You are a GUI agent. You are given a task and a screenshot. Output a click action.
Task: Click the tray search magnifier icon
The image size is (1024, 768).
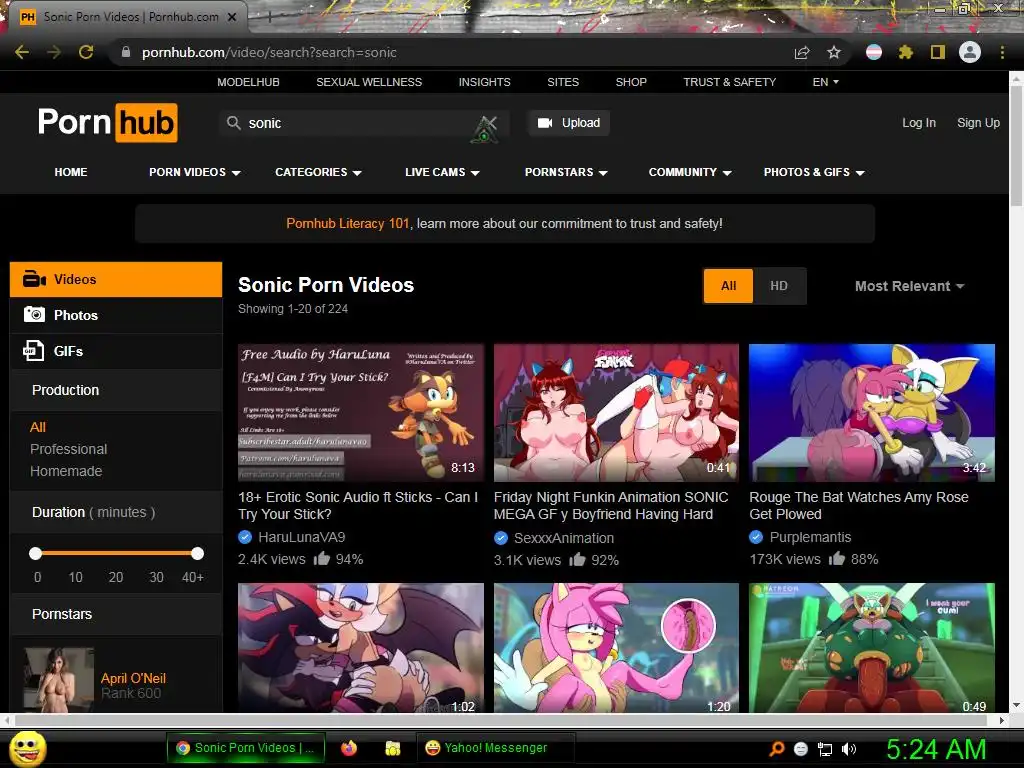(776, 749)
